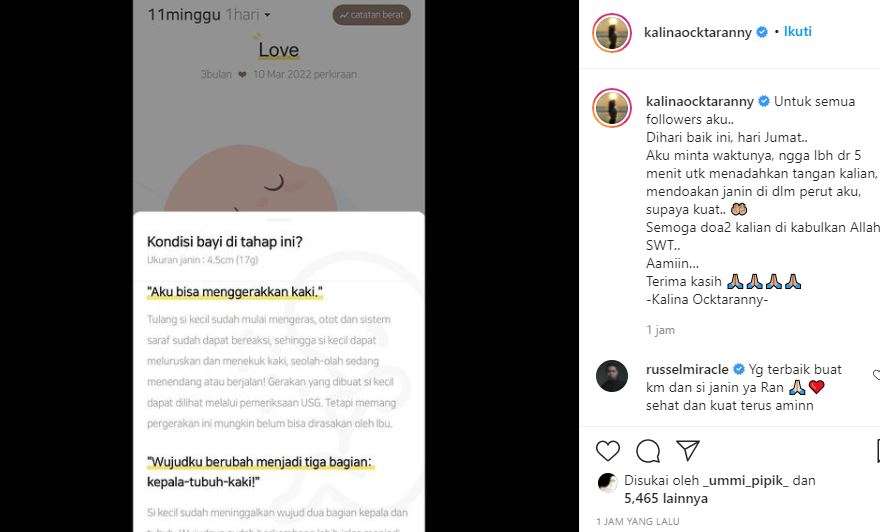The height and width of the screenshot is (532, 880).
Task: Open russelmiracle username link
Action: pos(687,369)
